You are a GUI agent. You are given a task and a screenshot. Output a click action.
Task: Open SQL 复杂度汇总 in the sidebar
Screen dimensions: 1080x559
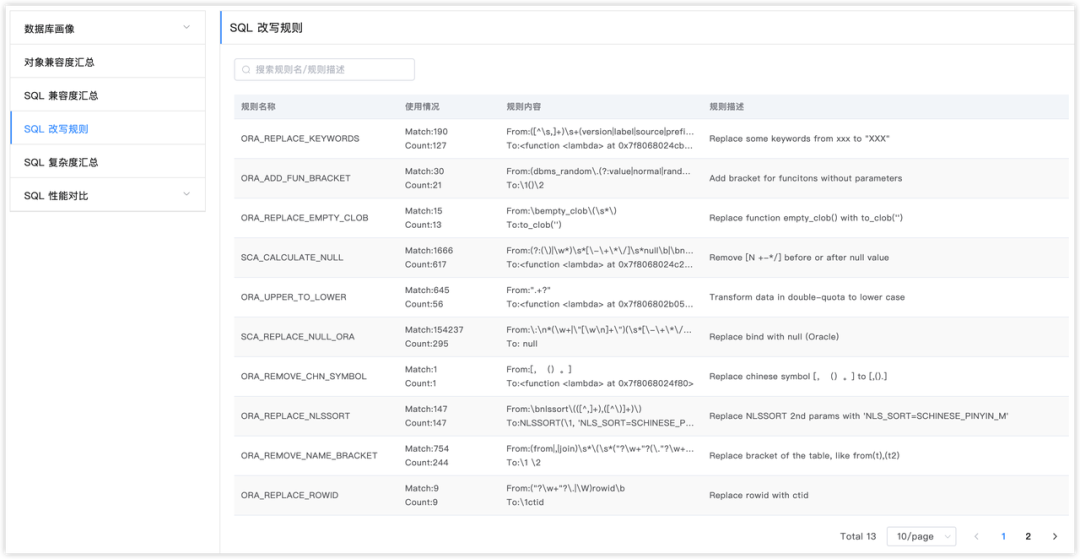107,162
